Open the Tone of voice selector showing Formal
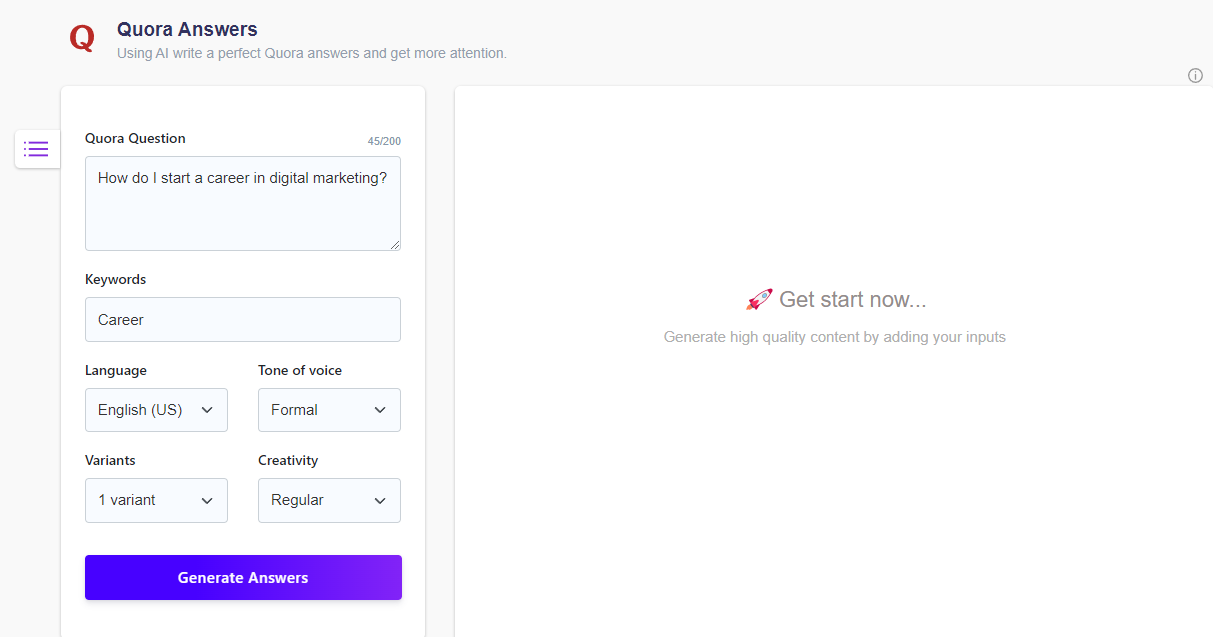This screenshot has width=1213, height=637. [329, 410]
